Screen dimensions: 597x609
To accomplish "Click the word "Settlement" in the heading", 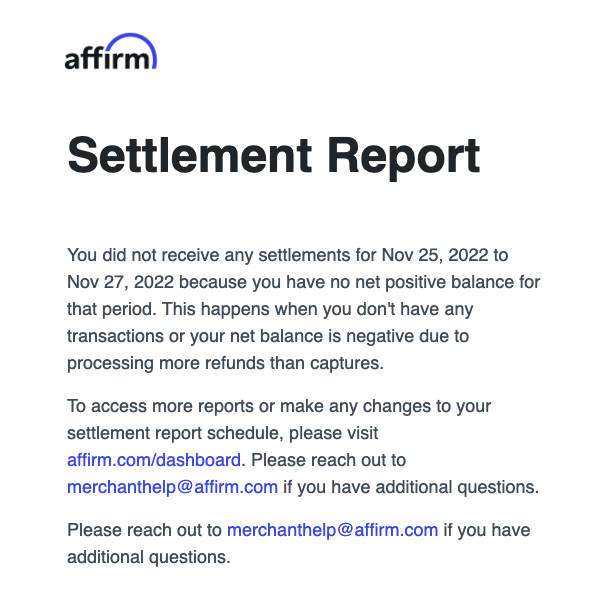I will pyautogui.click(x=190, y=155).
